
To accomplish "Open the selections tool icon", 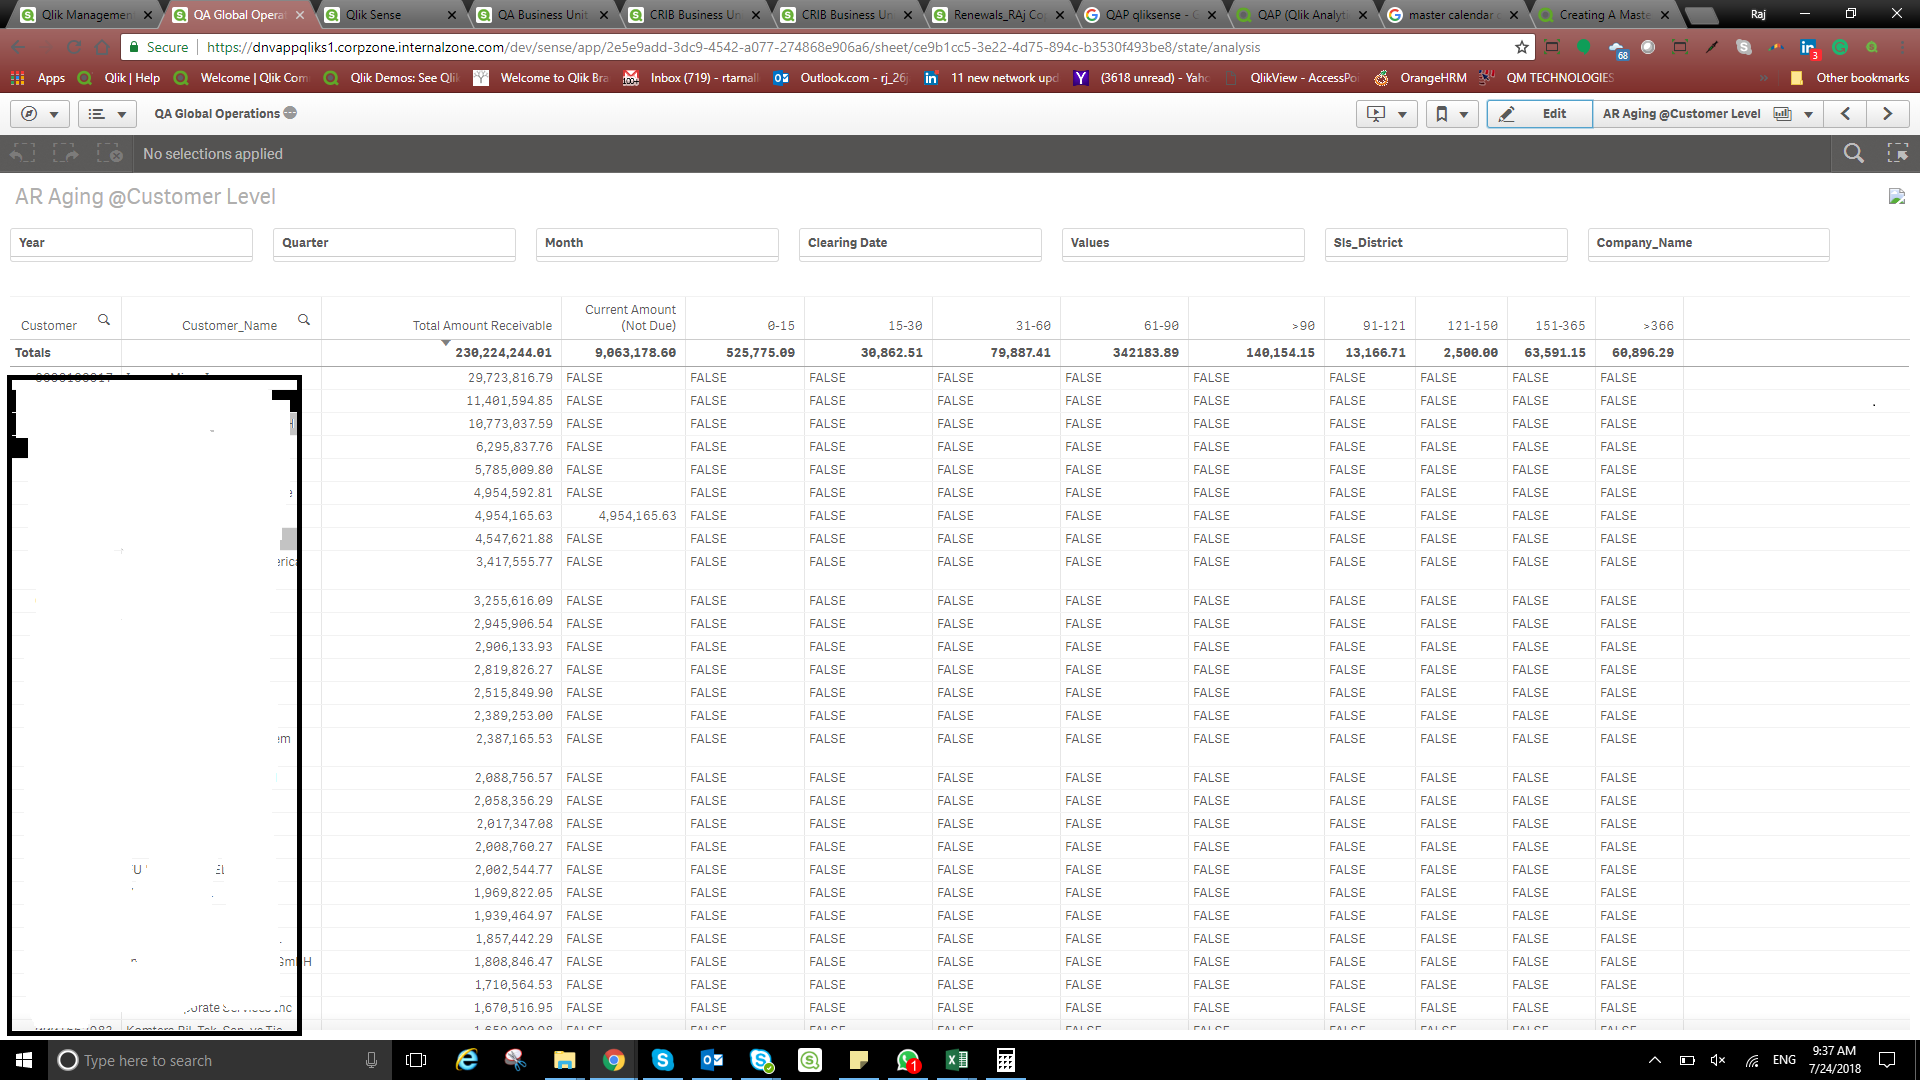I will coord(1897,153).
